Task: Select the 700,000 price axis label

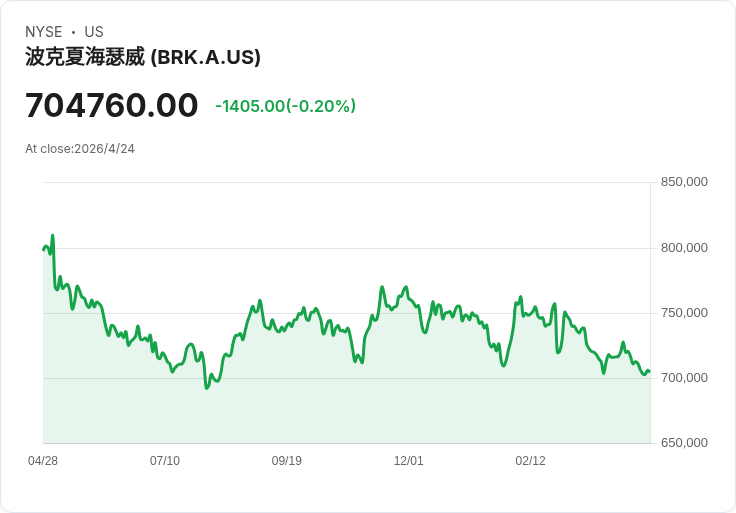Action: tap(684, 378)
